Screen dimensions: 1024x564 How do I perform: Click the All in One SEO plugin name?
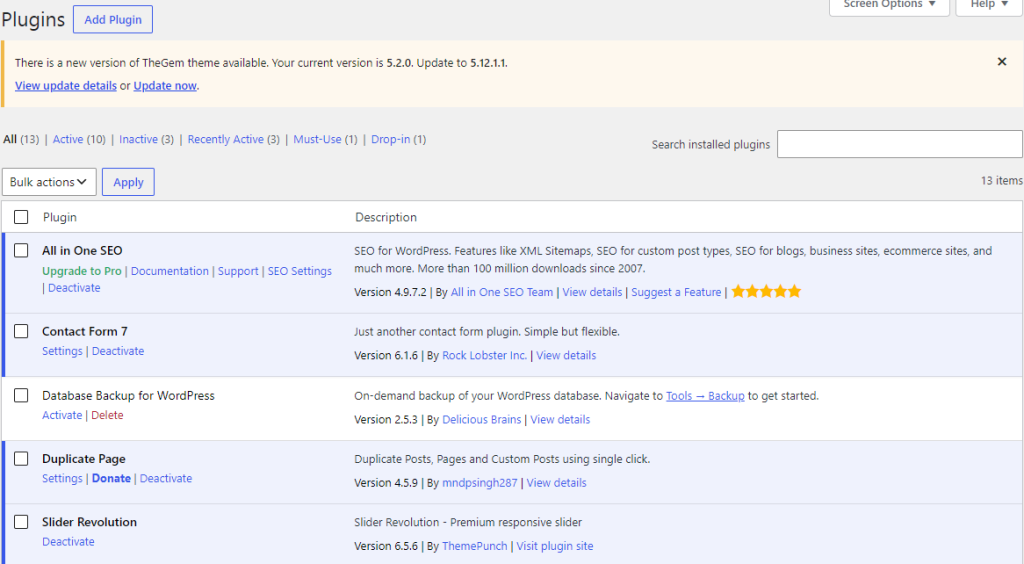tap(82, 251)
